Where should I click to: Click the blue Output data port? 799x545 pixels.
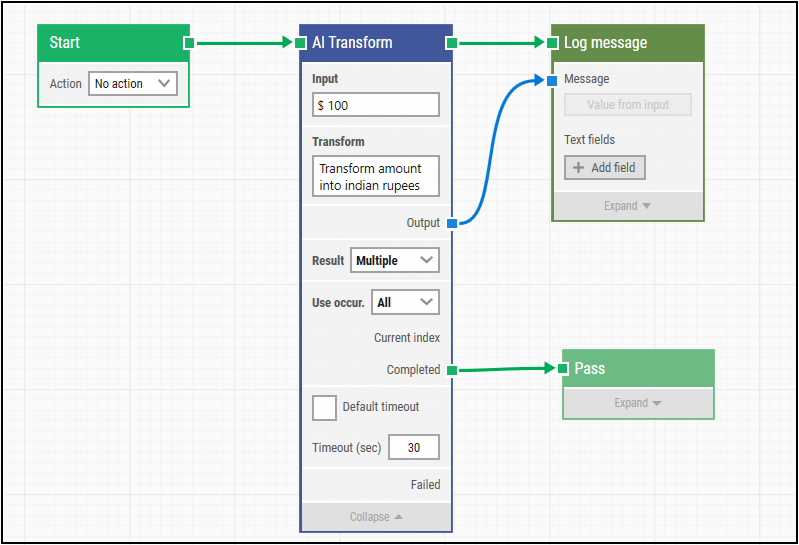[x=452, y=223]
